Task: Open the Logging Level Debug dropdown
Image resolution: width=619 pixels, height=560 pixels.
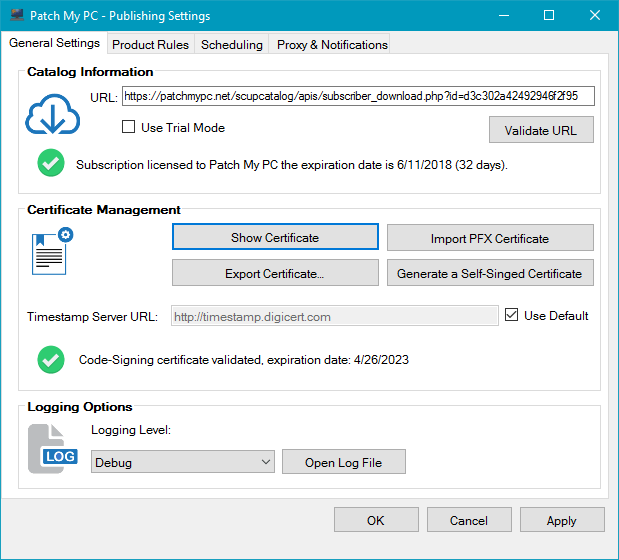Action: point(183,462)
